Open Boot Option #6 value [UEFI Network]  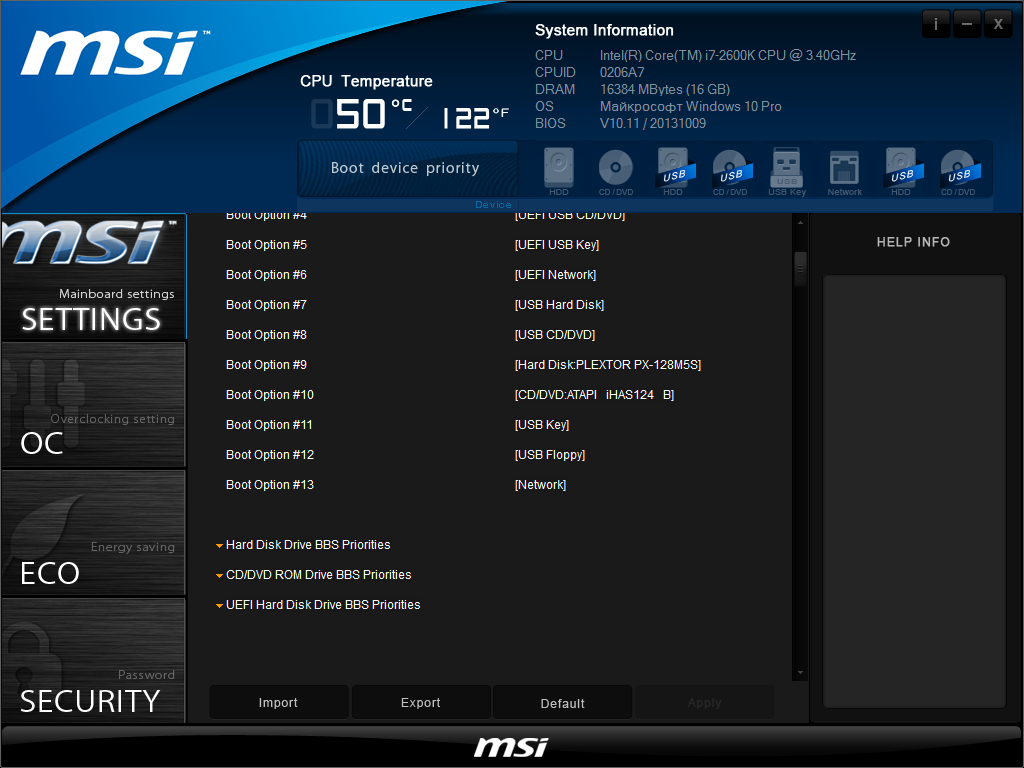pyautogui.click(x=555, y=275)
